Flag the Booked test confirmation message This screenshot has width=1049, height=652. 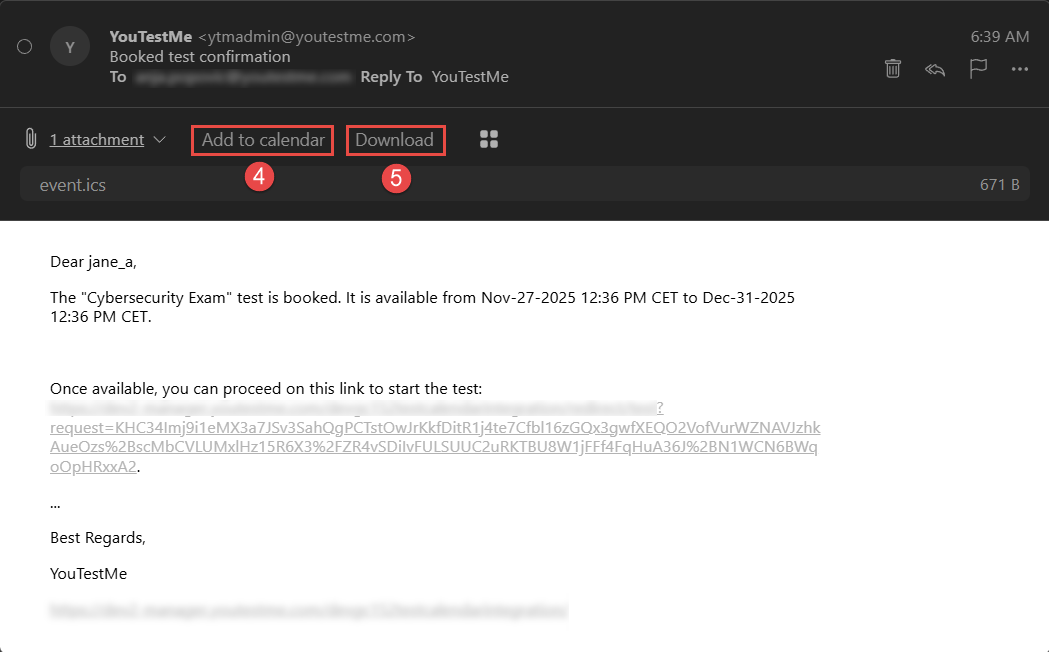coord(978,68)
